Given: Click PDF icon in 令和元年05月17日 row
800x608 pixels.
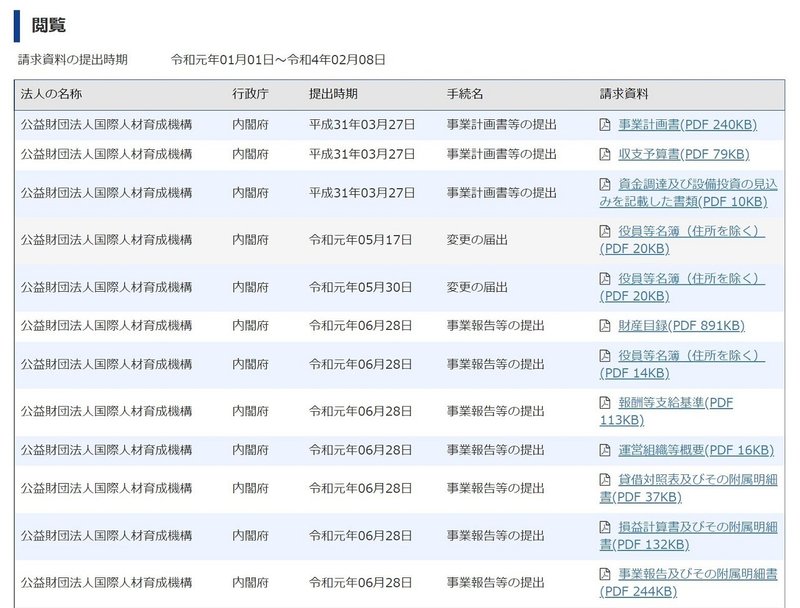Looking at the screenshot, I should tap(605, 231).
